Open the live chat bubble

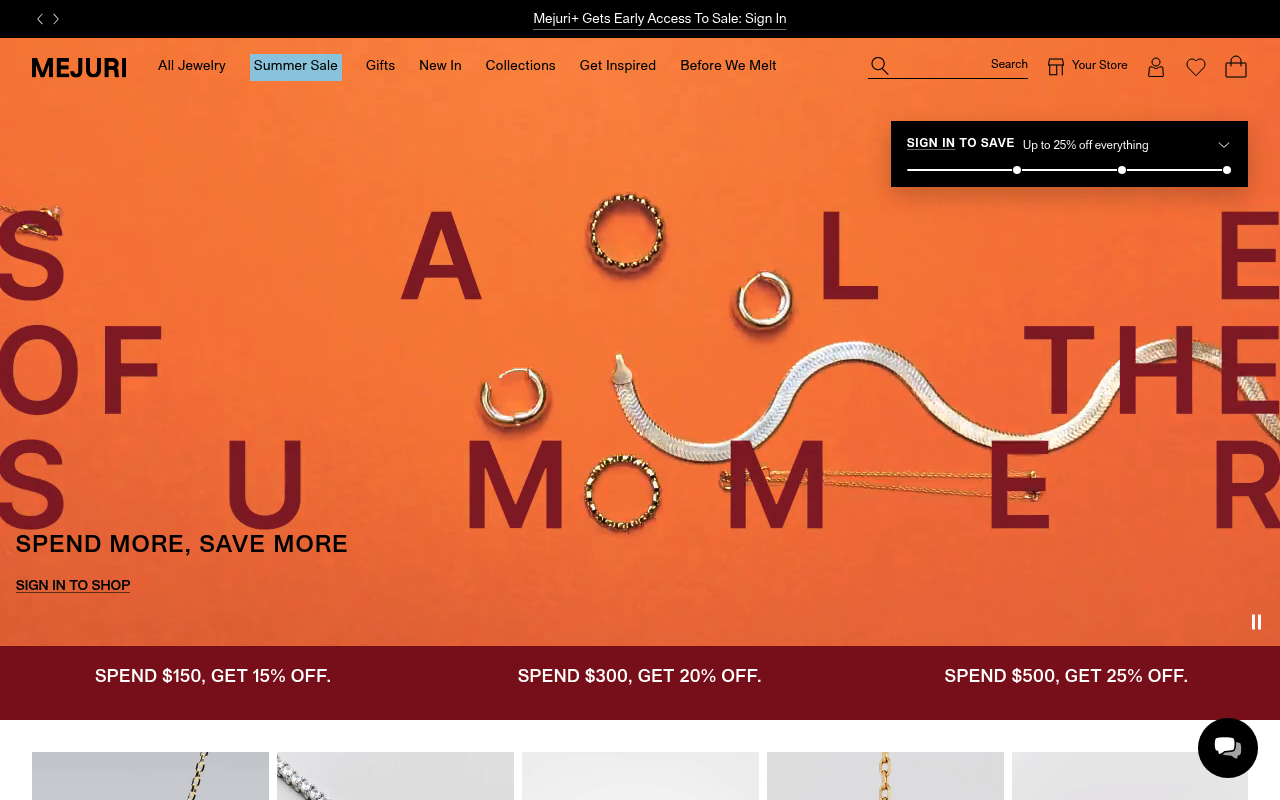[1228, 748]
